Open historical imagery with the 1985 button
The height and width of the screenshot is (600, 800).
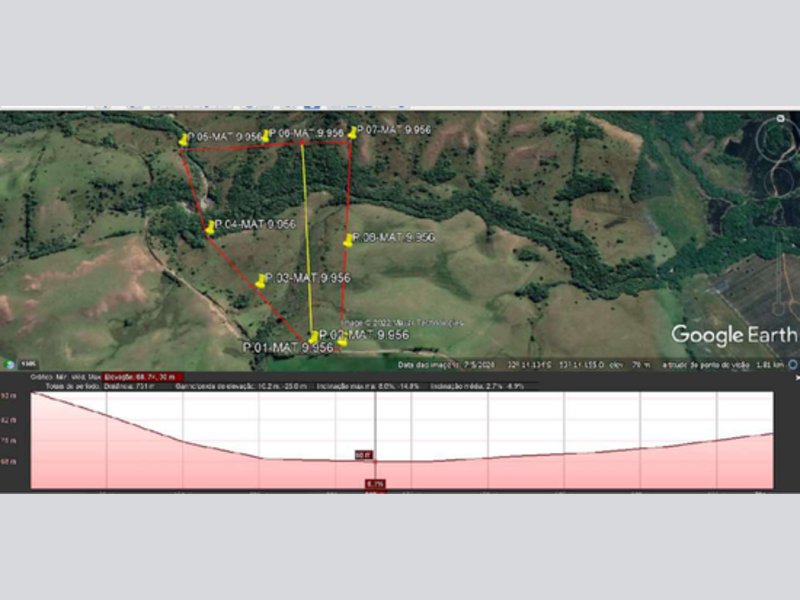[x=29, y=364]
